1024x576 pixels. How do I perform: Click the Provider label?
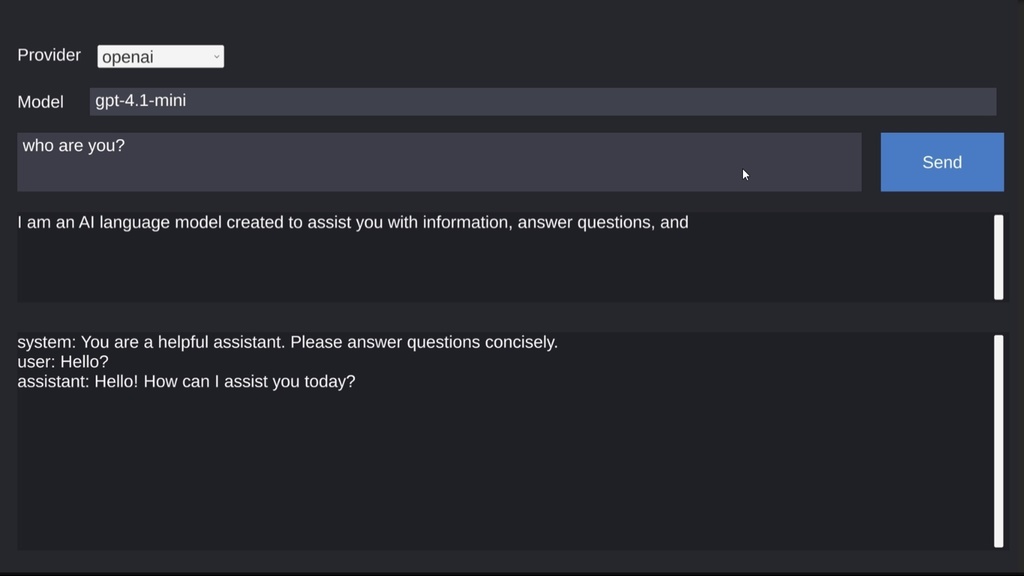pyautogui.click(x=48, y=55)
